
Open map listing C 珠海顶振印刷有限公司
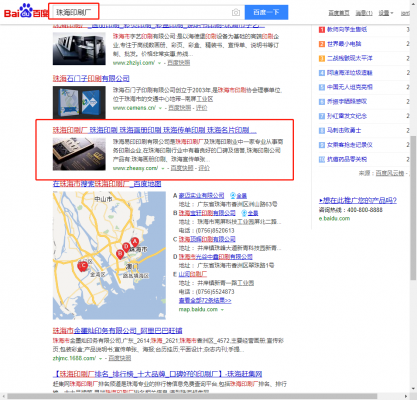point(207,239)
